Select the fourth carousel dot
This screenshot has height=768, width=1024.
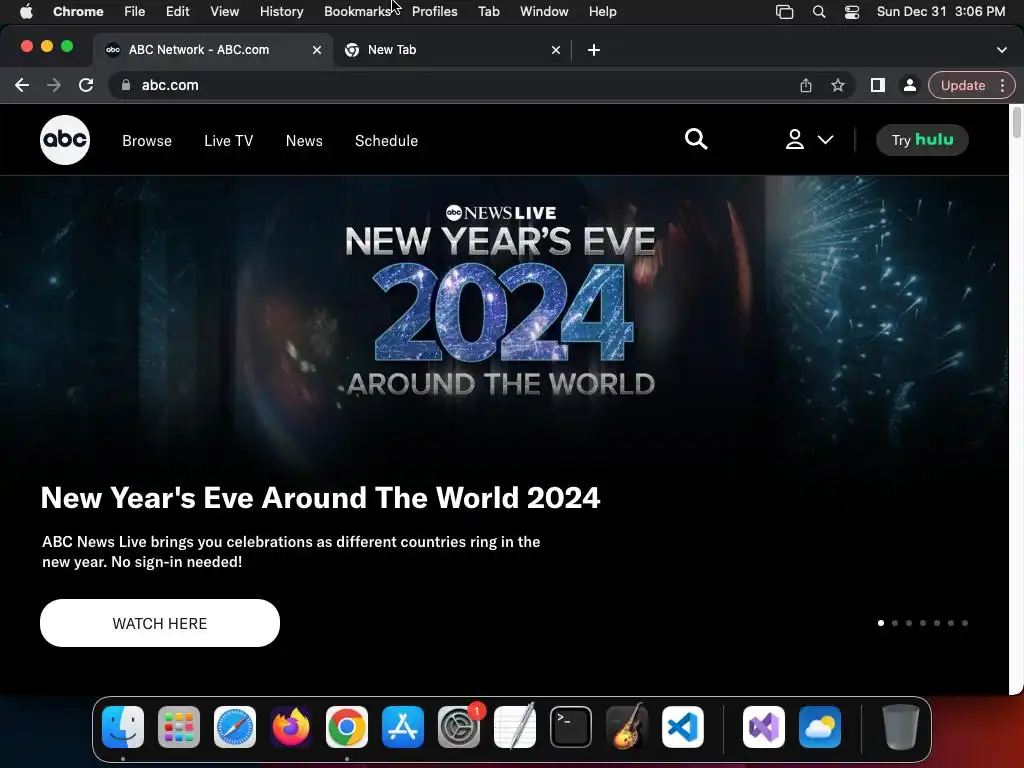coord(923,623)
